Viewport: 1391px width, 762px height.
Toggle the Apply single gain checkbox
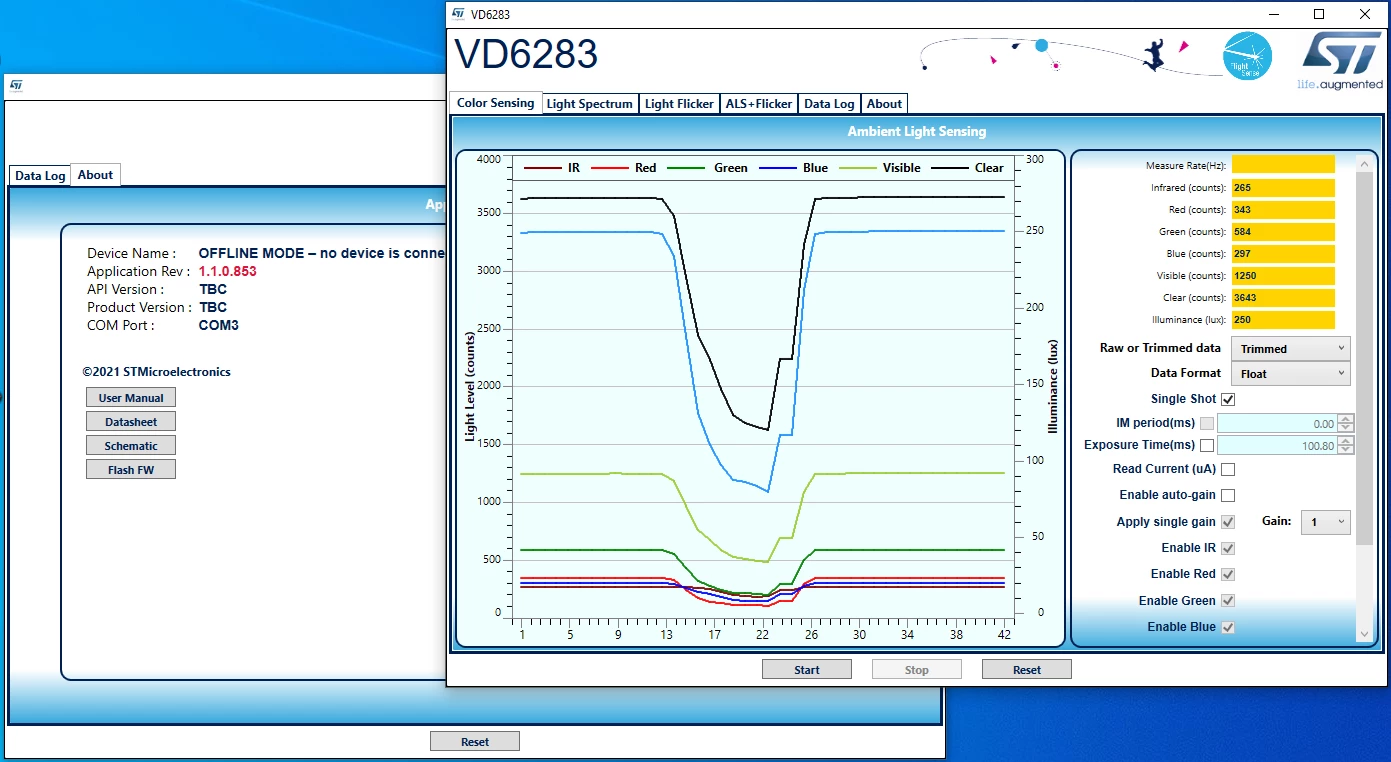(x=1228, y=522)
